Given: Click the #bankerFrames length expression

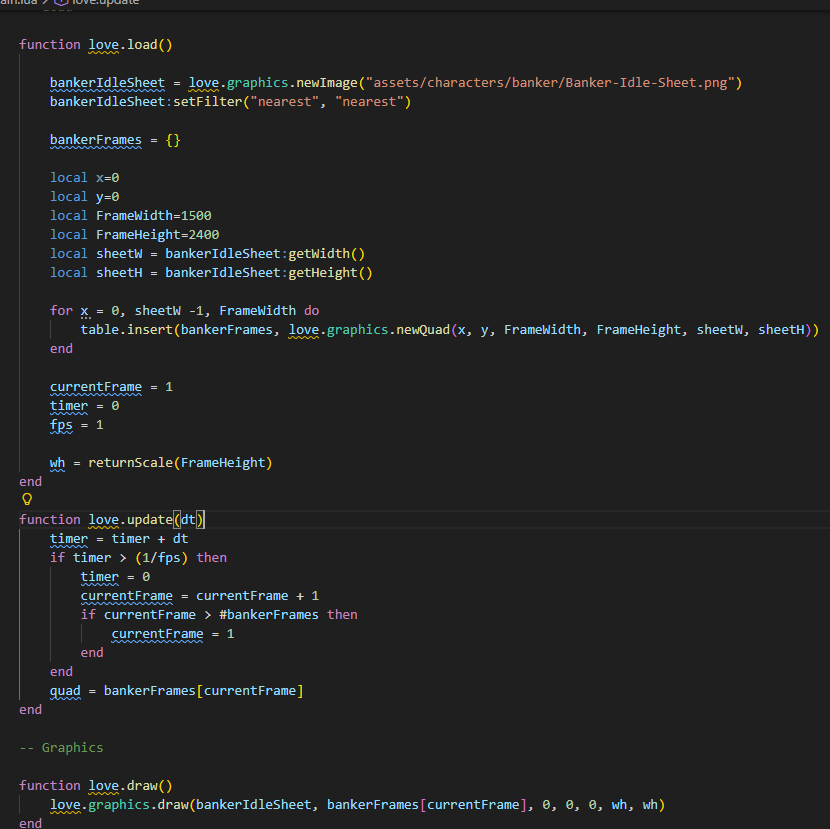Looking at the screenshot, I should tap(267, 615).
